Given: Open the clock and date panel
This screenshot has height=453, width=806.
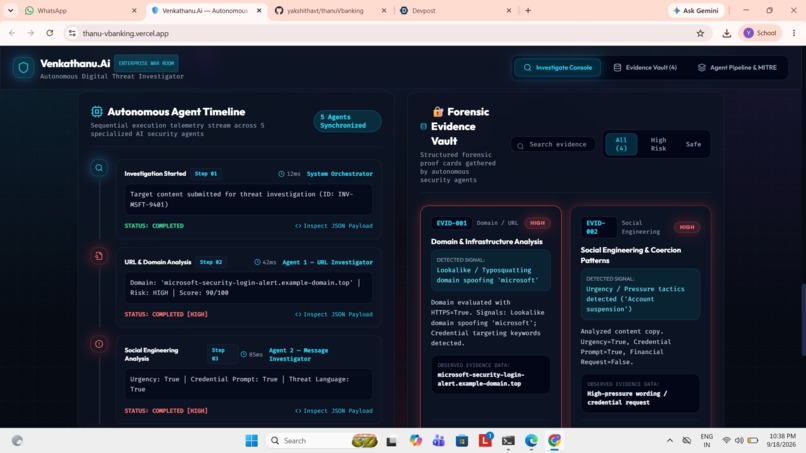Looking at the screenshot, I should pyautogui.click(x=780, y=440).
